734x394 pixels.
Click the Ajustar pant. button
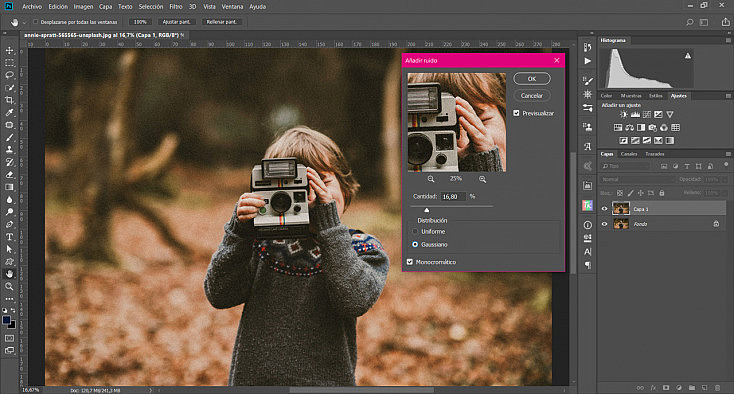(176, 22)
